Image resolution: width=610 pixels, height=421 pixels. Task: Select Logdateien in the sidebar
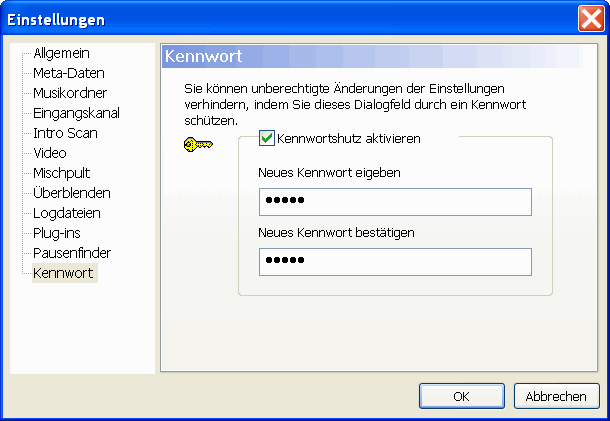67,213
